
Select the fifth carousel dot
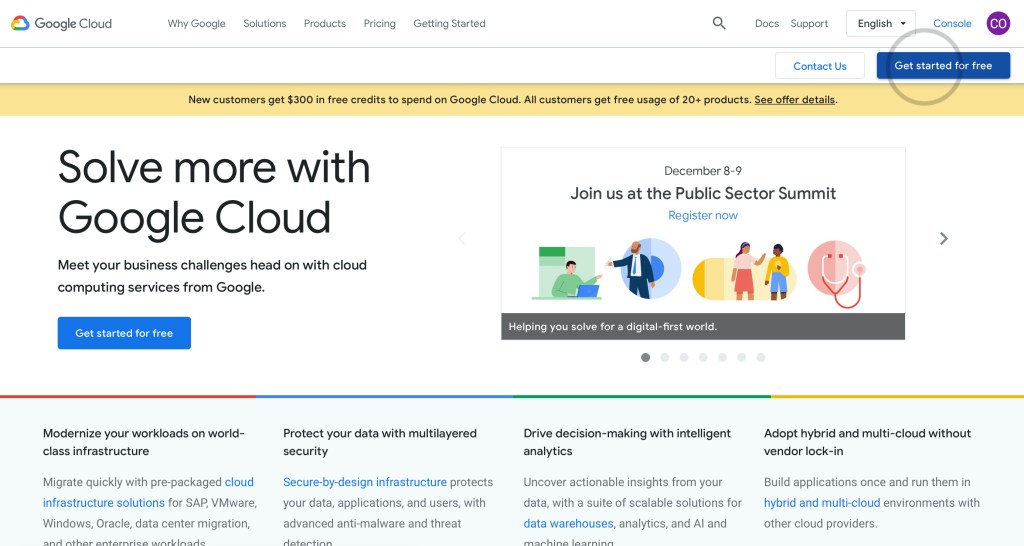coord(722,357)
